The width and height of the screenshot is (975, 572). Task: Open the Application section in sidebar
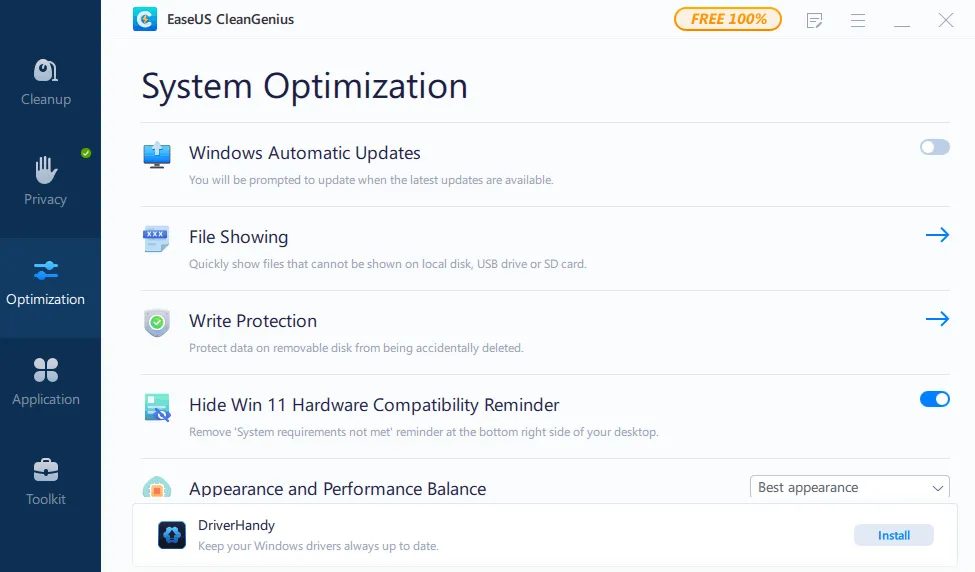[46, 382]
